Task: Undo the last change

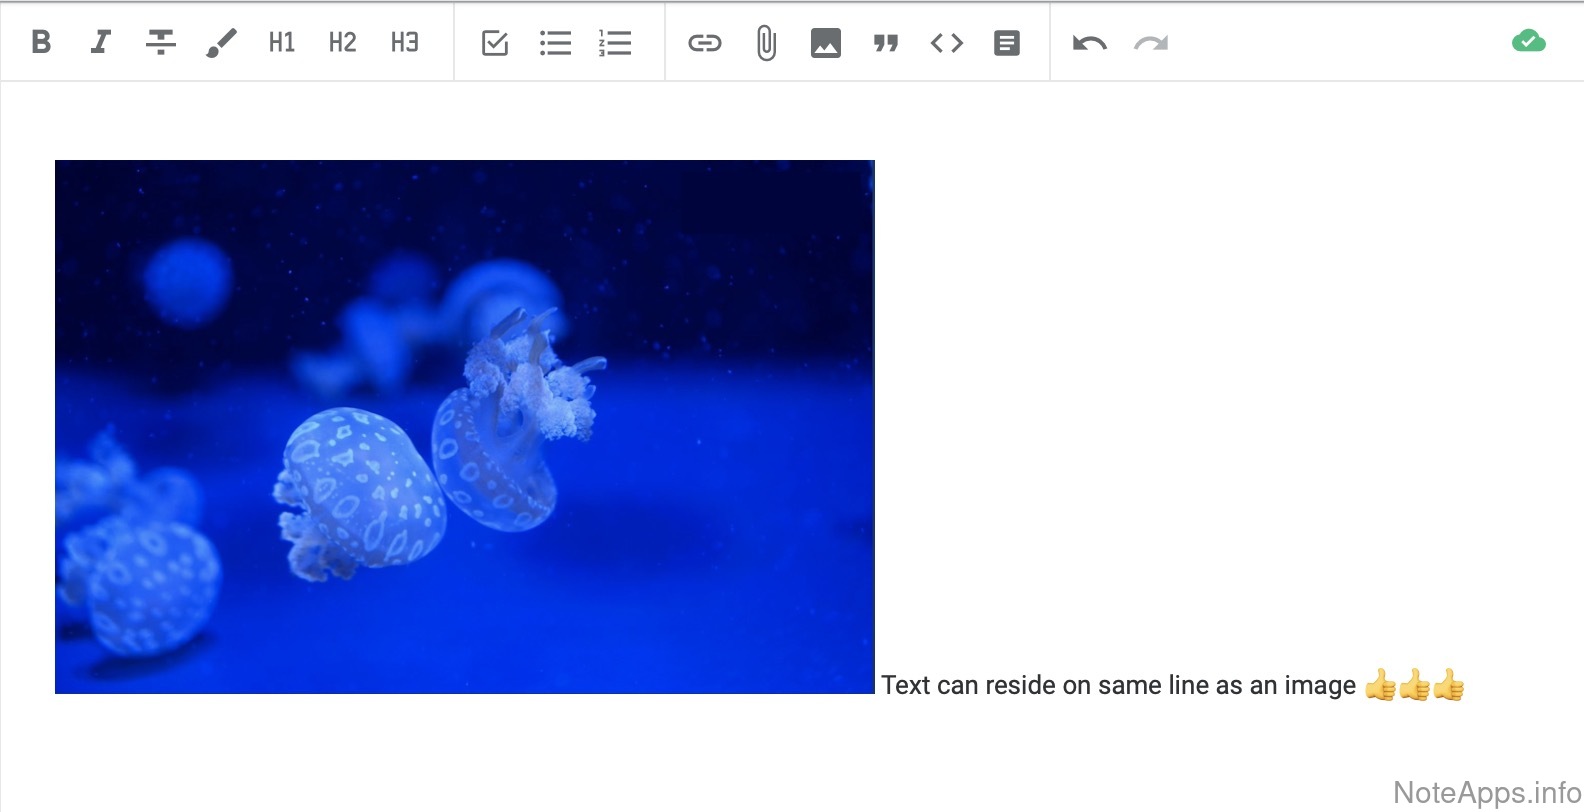Action: (1090, 43)
